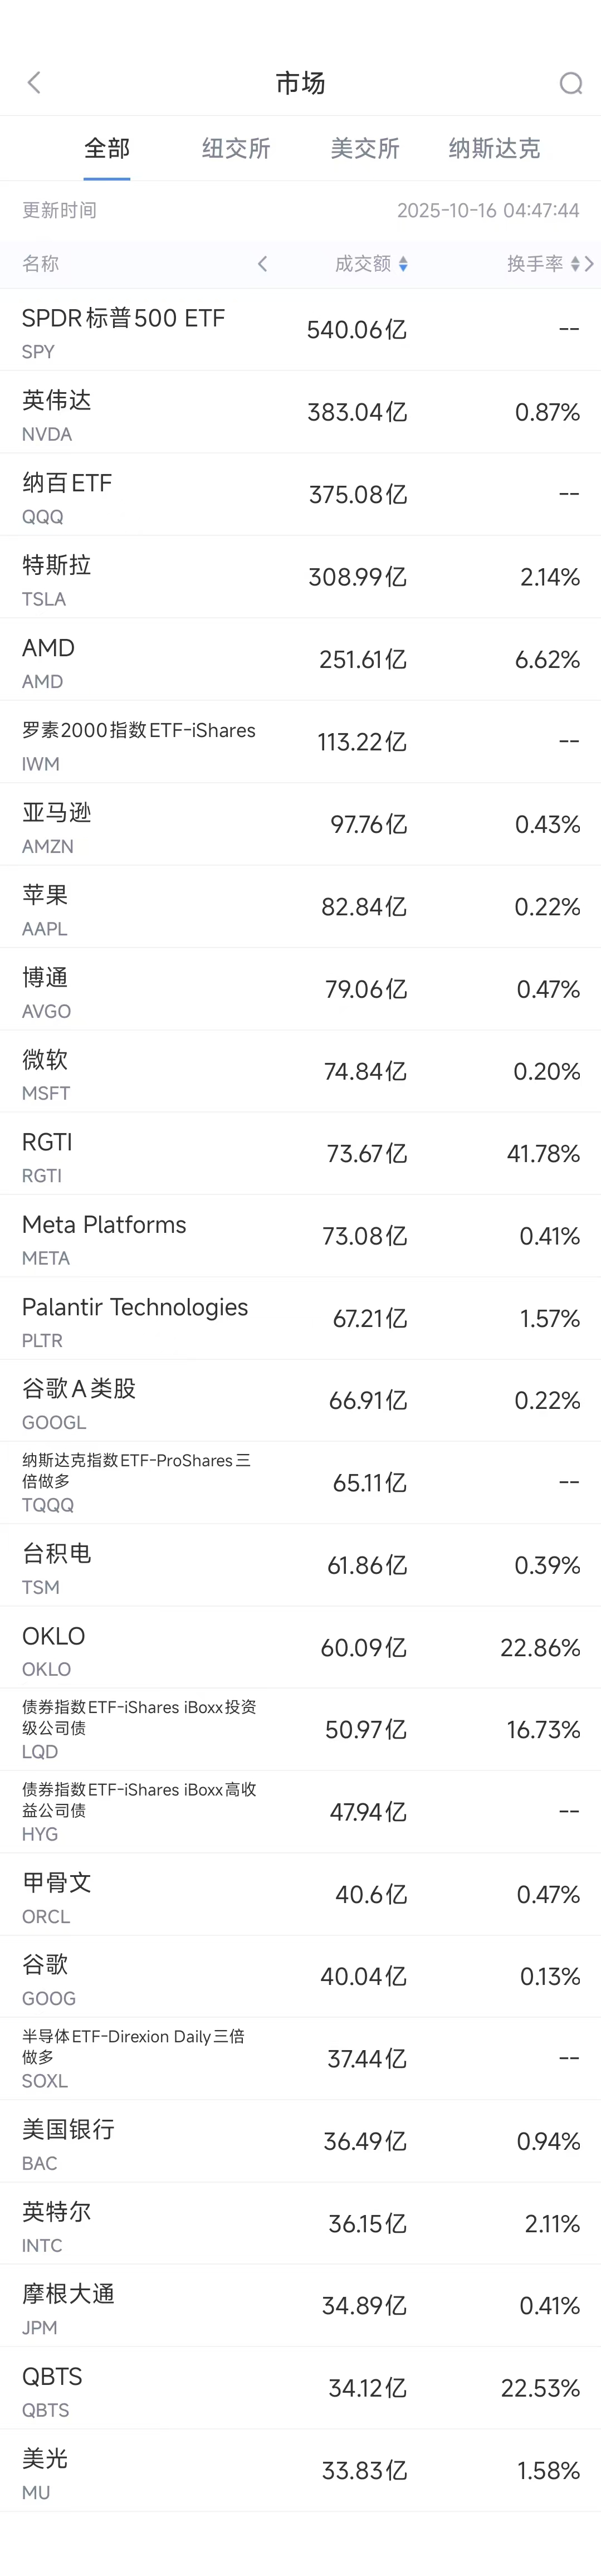This screenshot has width=601, height=2576.
Task: Open the OKLO stock row
Action: click(x=300, y=1647)
